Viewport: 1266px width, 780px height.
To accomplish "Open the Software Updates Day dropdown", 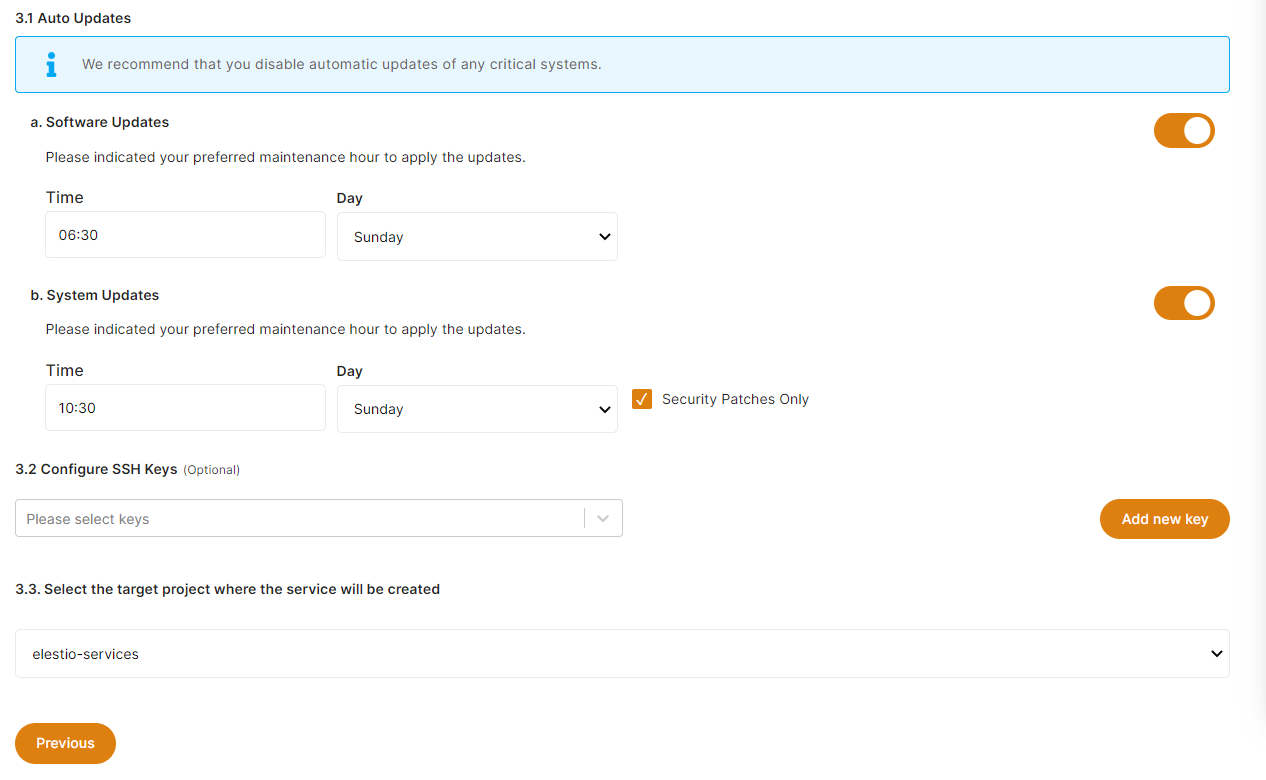I will click(x=477, y=237).
